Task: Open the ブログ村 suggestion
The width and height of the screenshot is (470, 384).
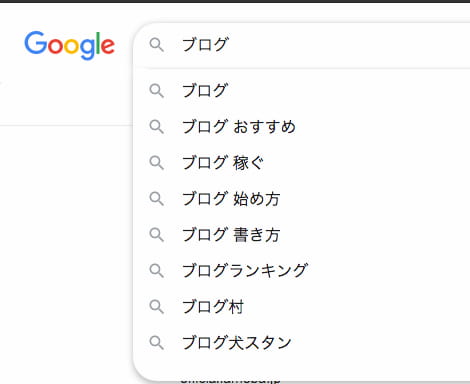Action: point(302,307)
